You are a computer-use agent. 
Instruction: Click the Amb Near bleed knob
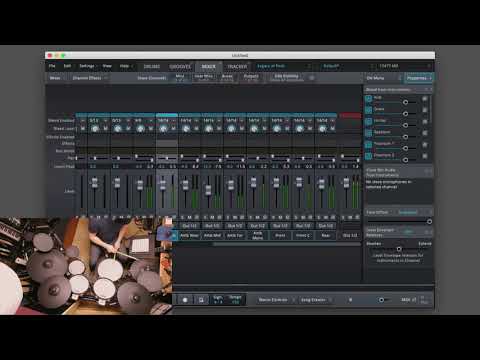[x=186, y=128]
